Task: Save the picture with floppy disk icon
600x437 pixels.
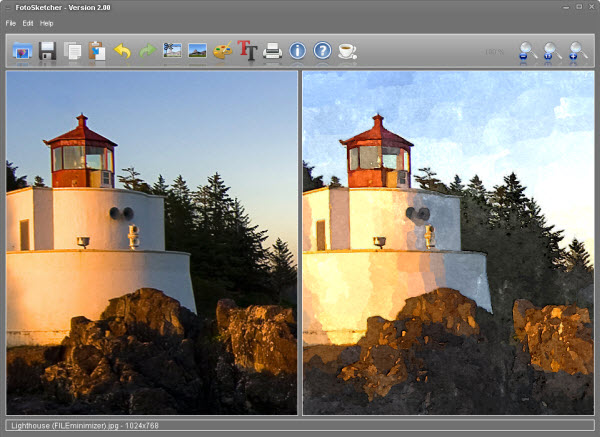Action: (47, 50)
